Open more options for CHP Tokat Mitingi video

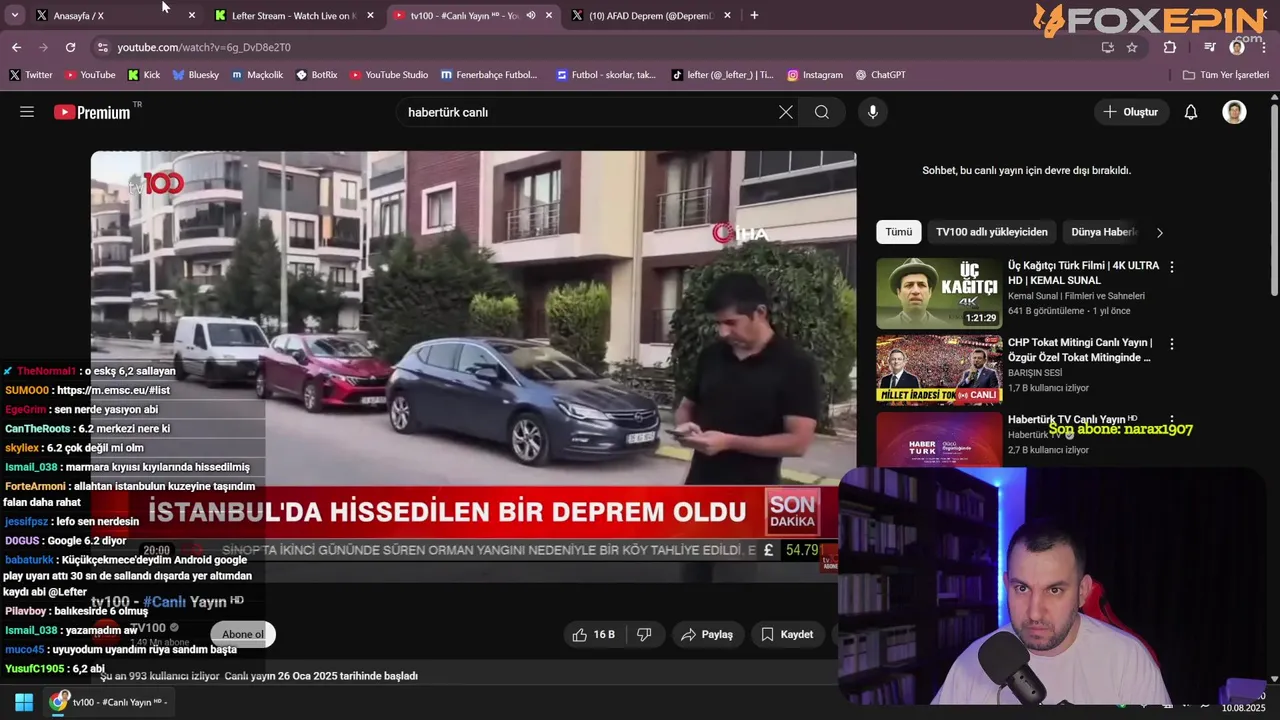[1172, 344]
